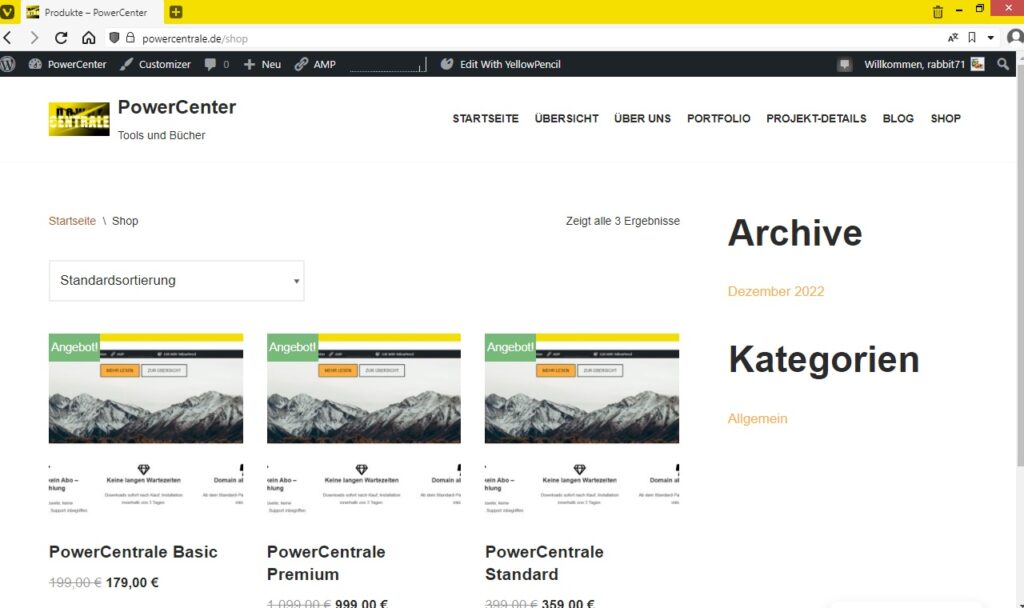
Task: Go to STARTSEITE in navigation
Action: coord(485,118)
